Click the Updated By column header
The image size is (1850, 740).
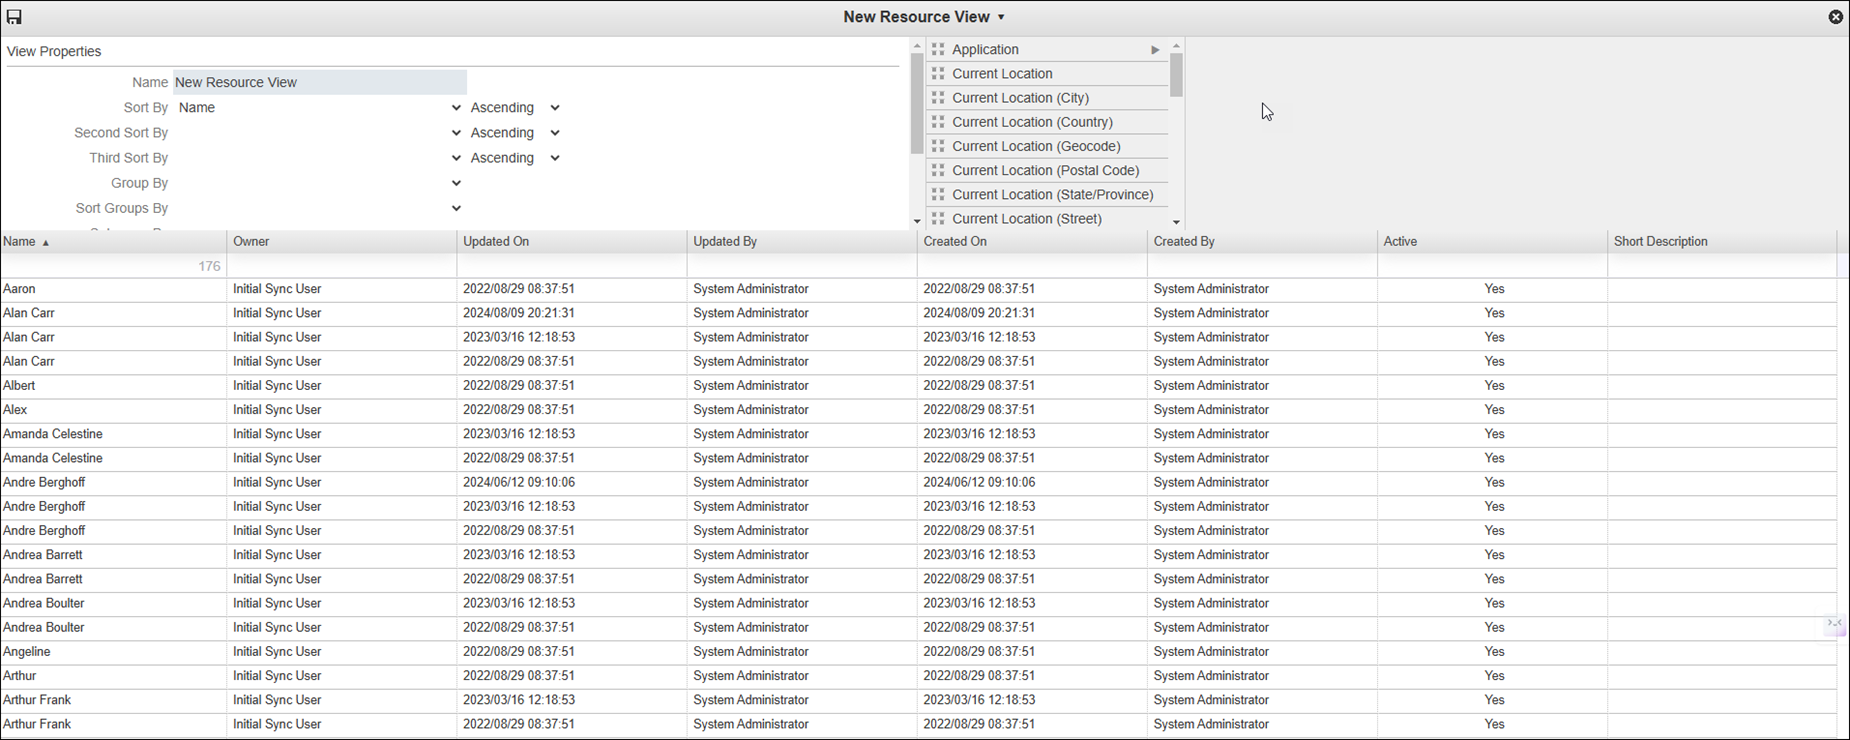pos(802,241)
